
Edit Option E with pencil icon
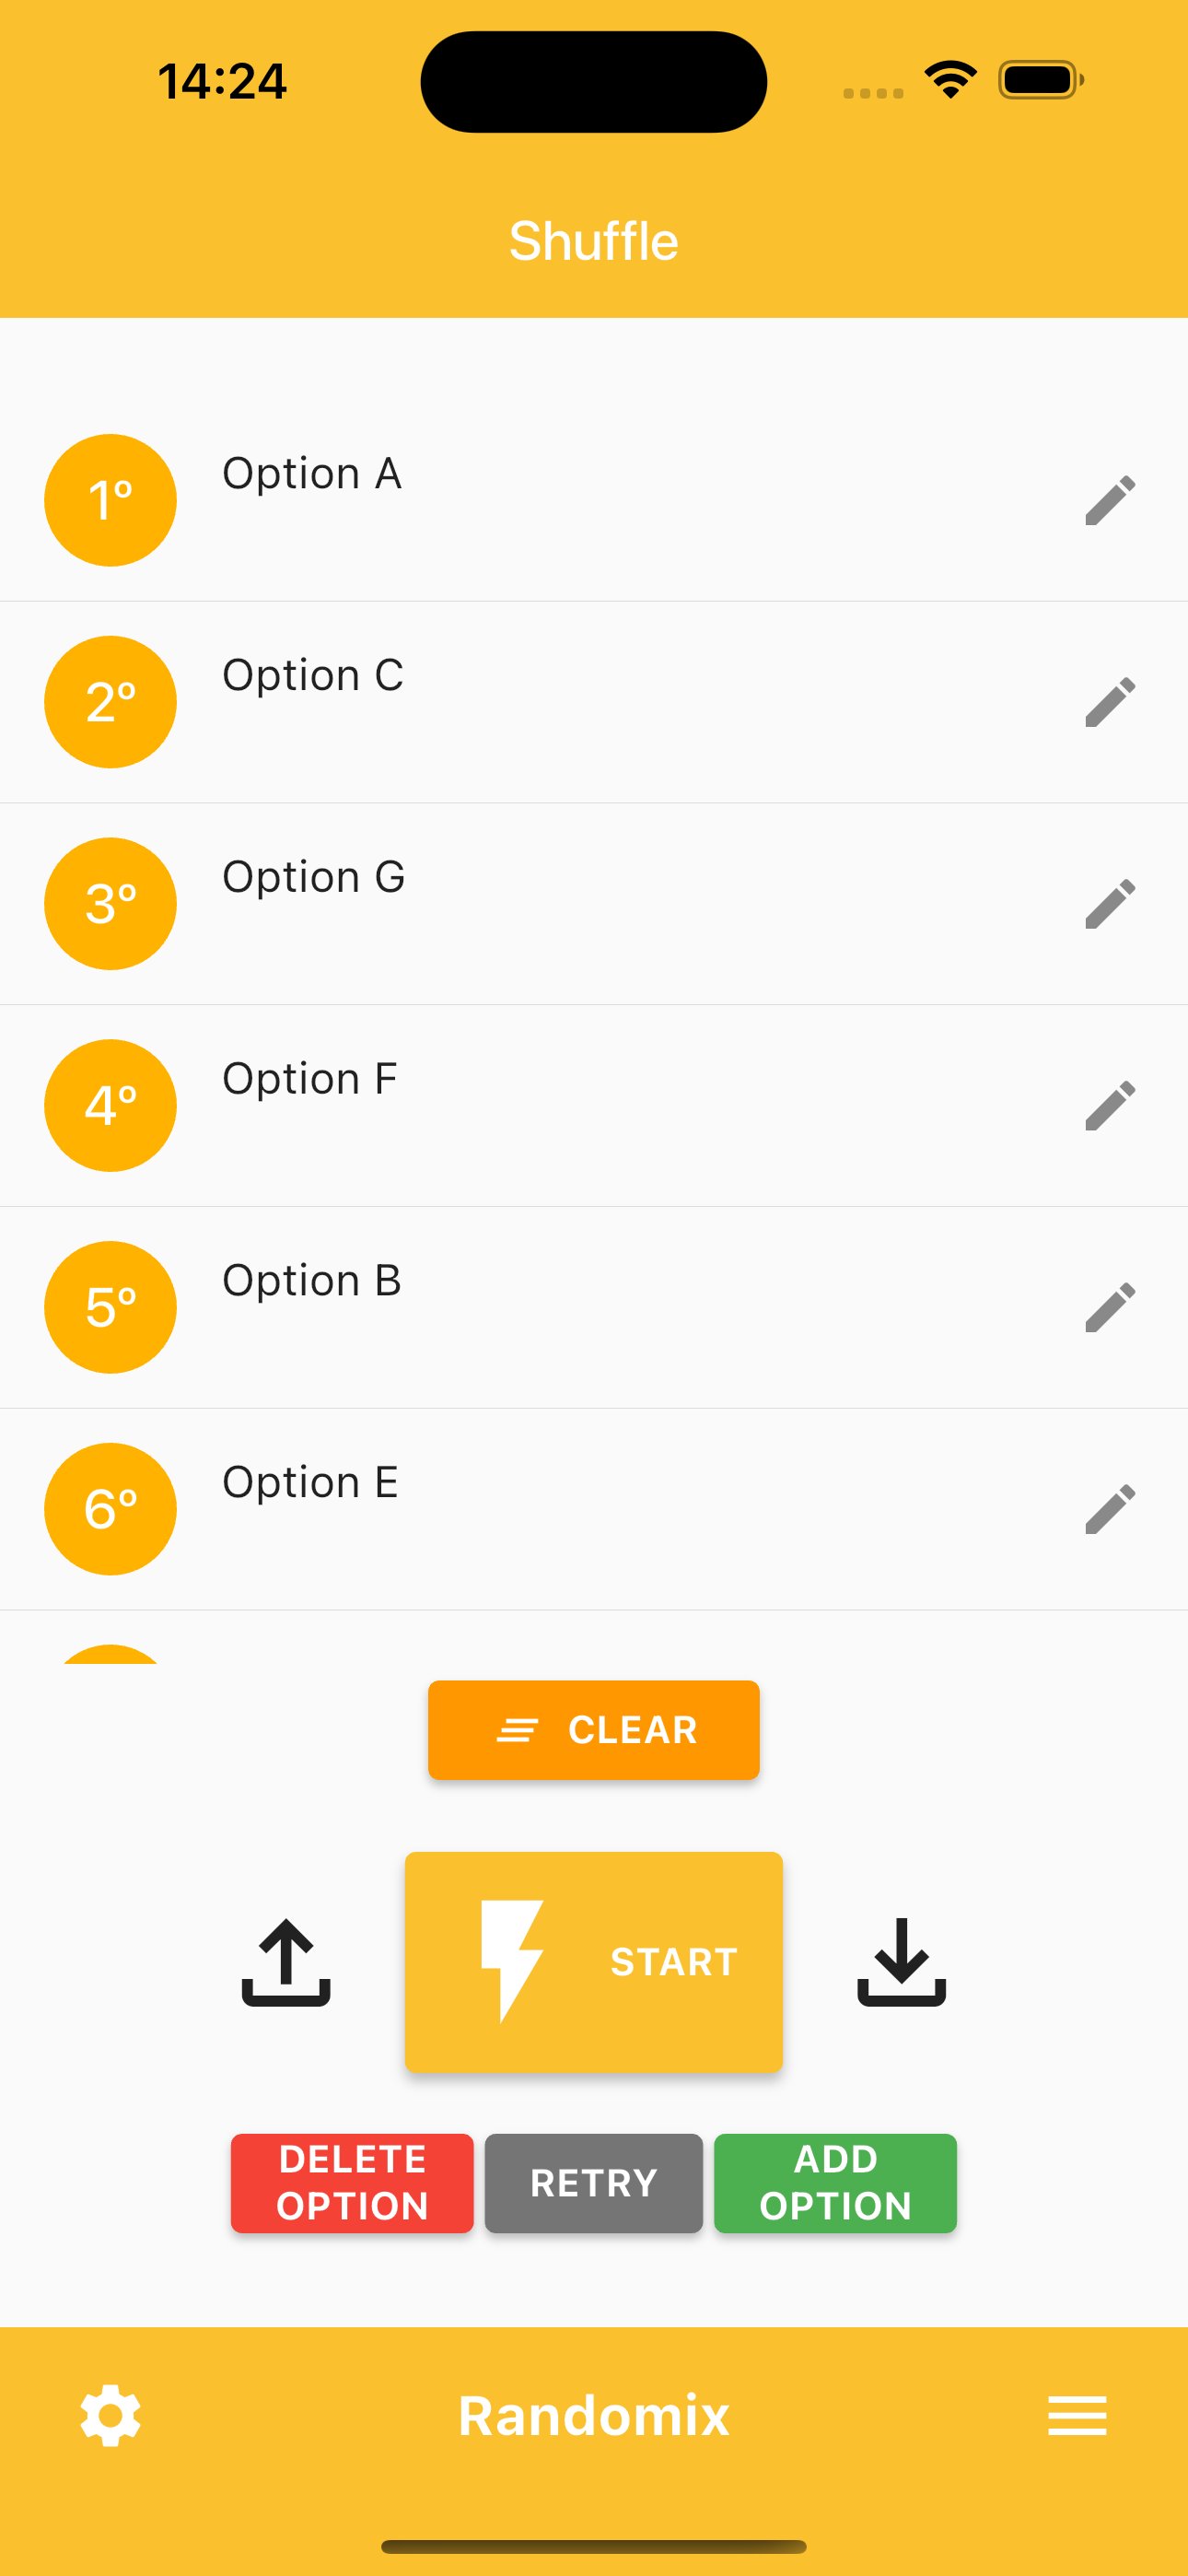point(1110,1509)
